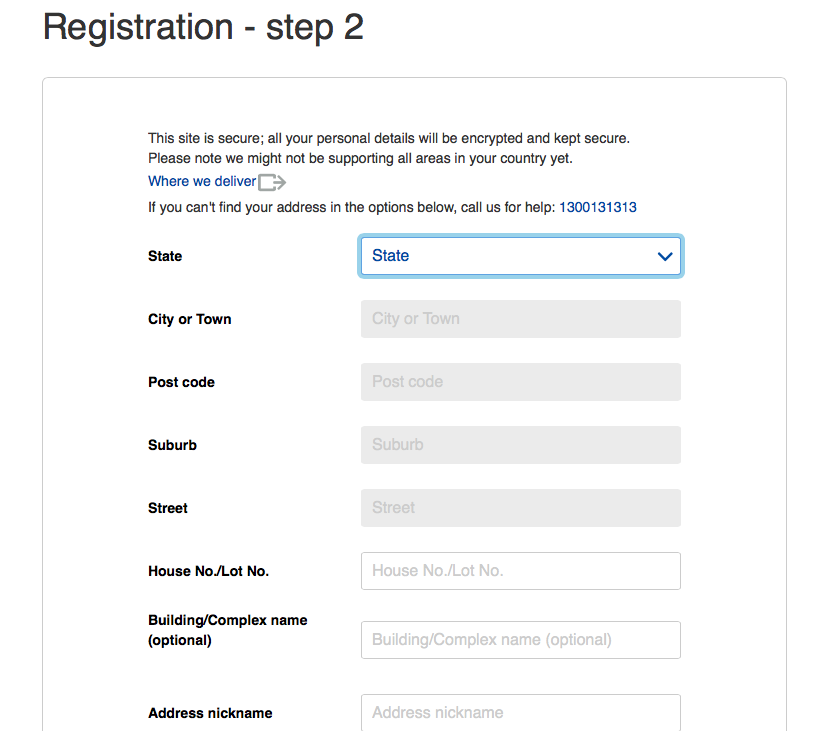Open the State dropdown field

[521, 256]
